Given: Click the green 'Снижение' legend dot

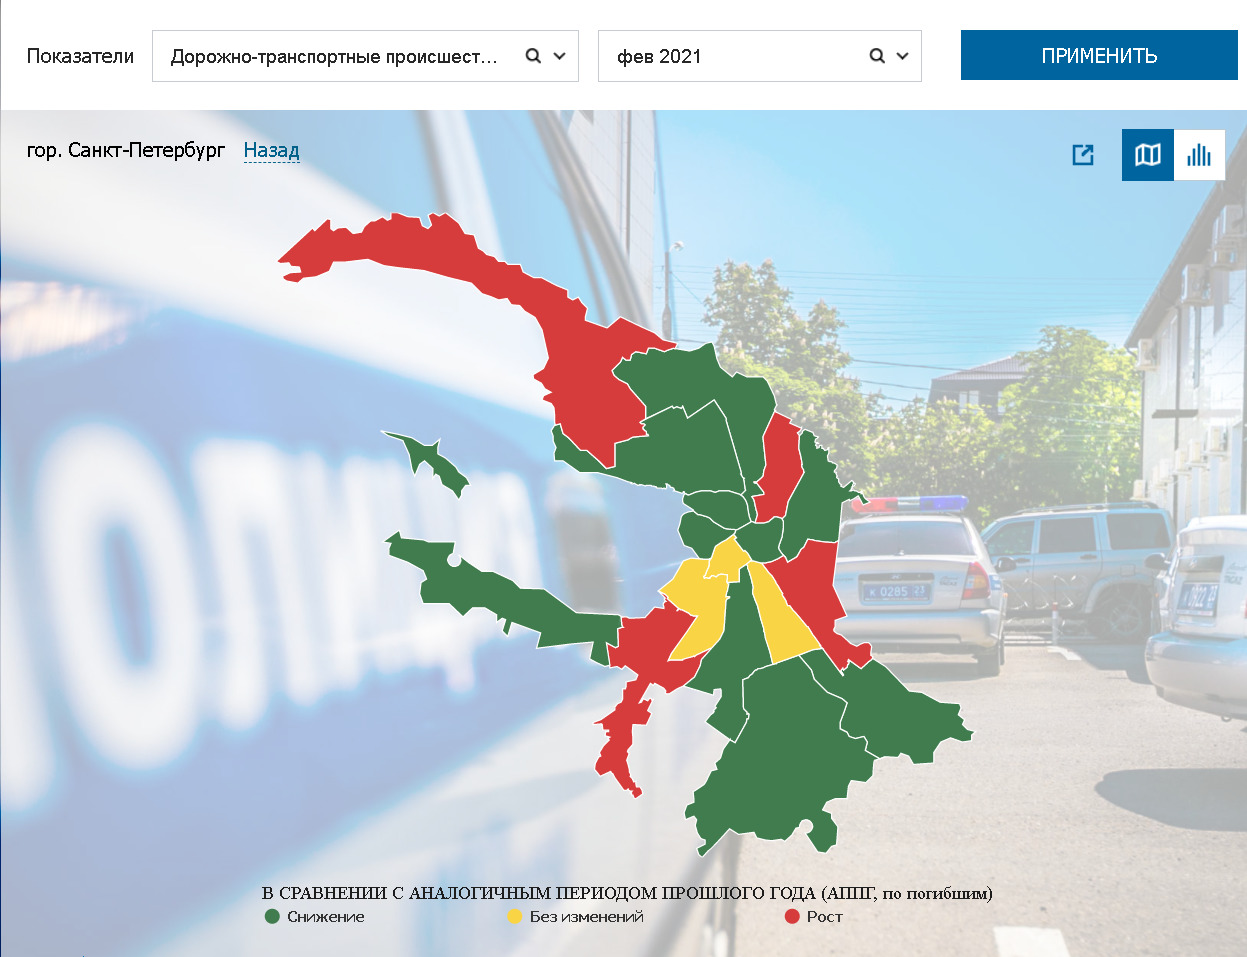Looking at the screenshot, I should [x=272, y=916].
